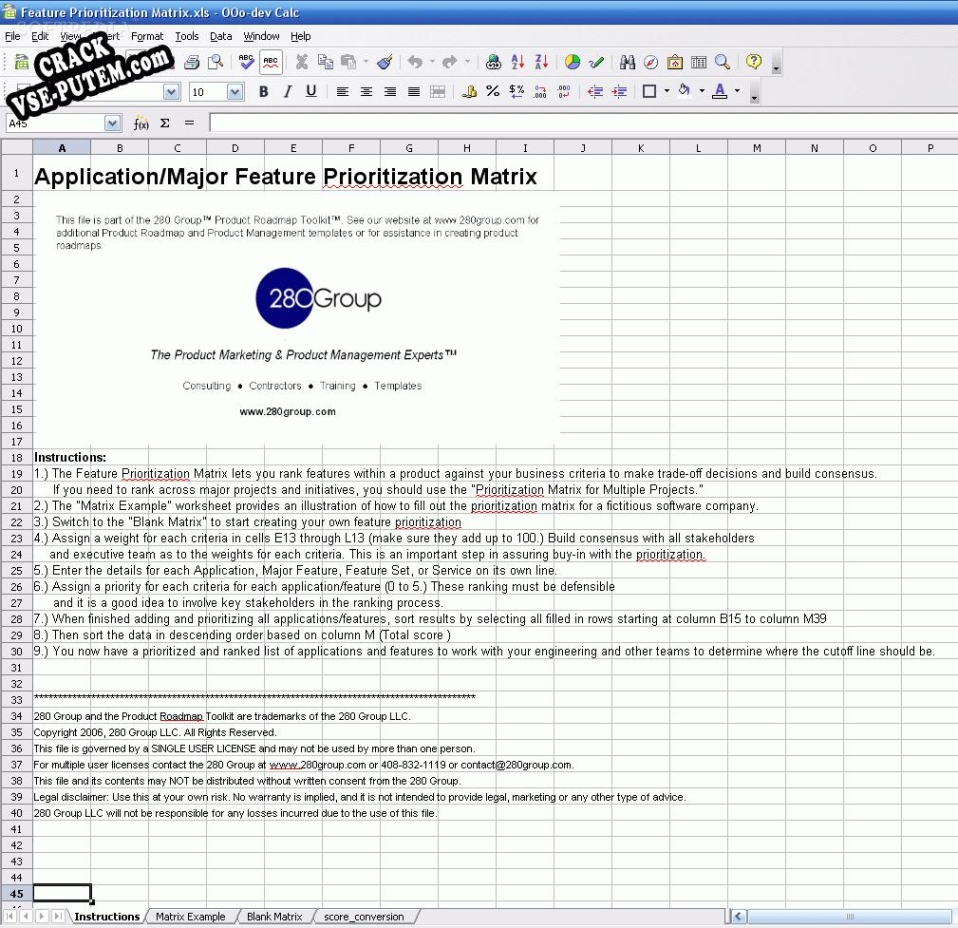Click the formula input line
958x928 pixels.
583,123
